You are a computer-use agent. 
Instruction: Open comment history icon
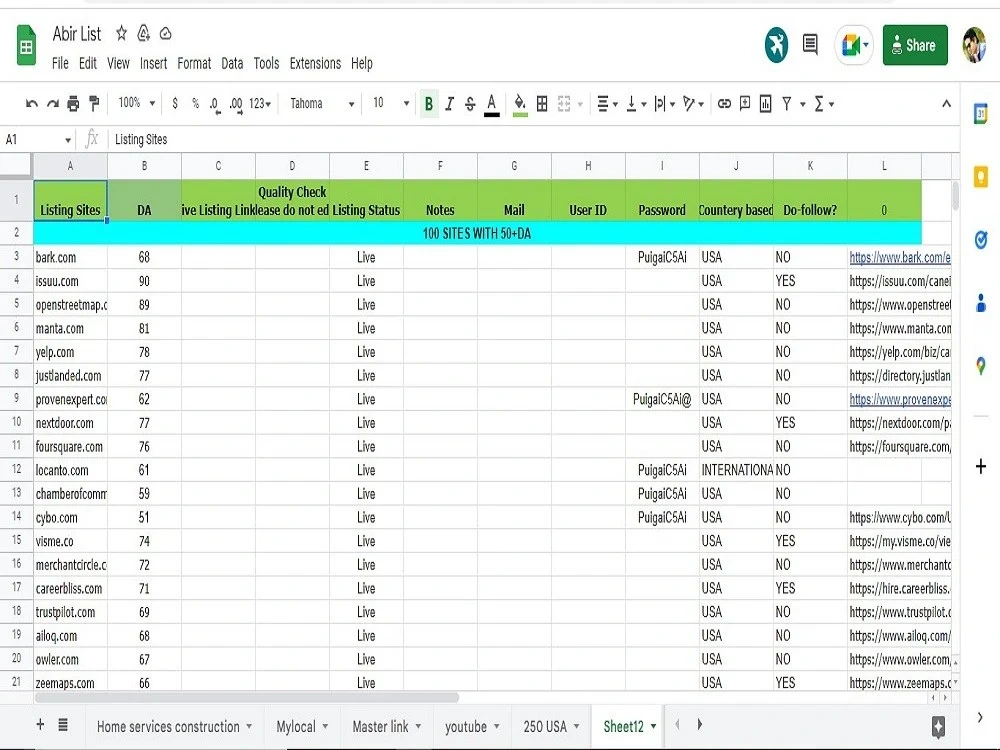(810, 45)
